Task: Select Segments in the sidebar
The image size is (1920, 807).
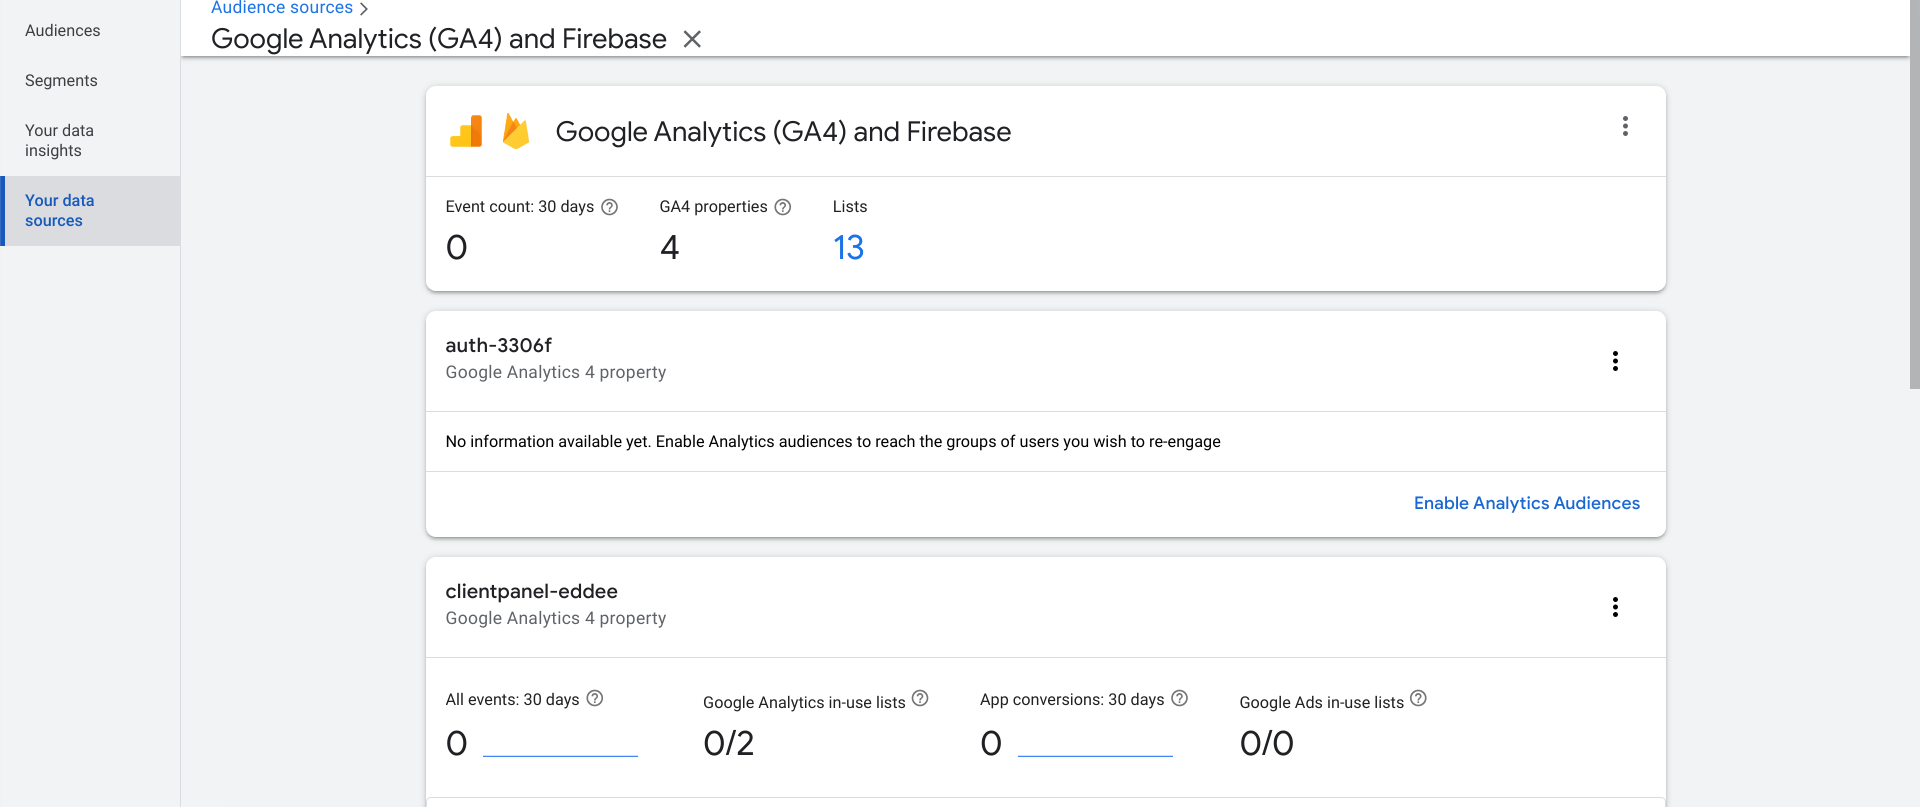Action: 61,81
